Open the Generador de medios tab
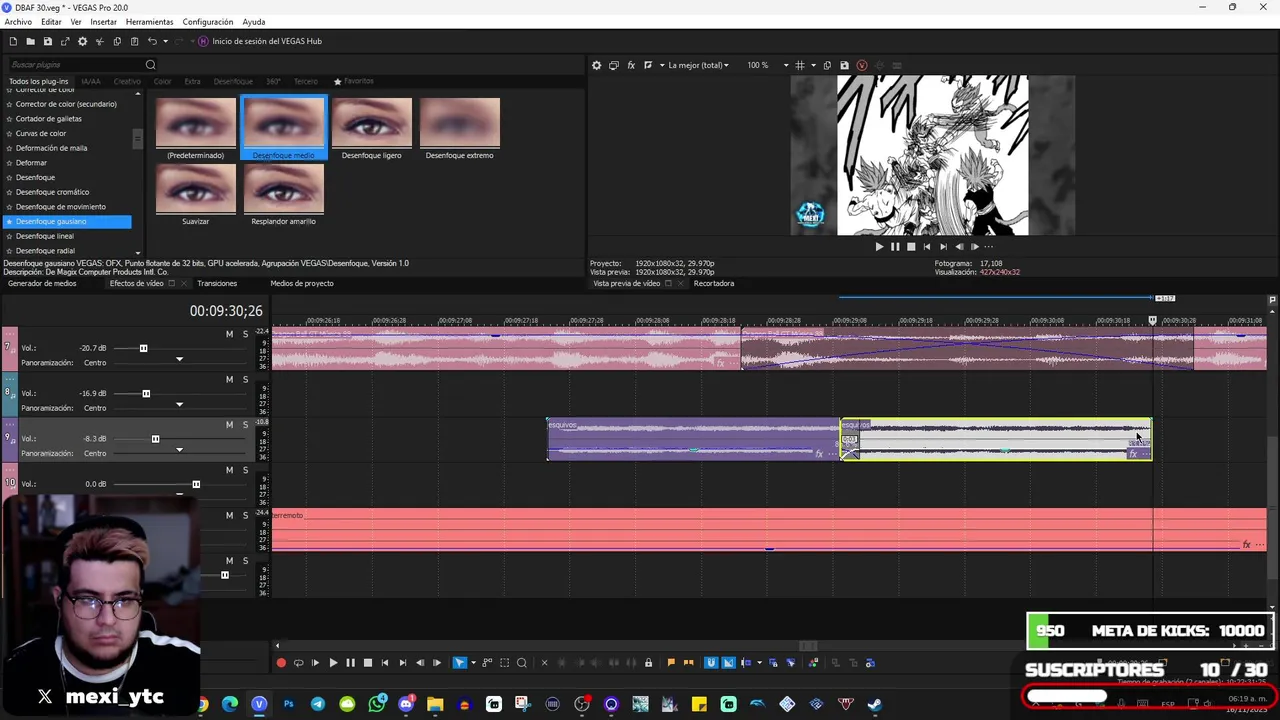The width and height of the screenshot is (1280, 720). (x=42, y=283)
